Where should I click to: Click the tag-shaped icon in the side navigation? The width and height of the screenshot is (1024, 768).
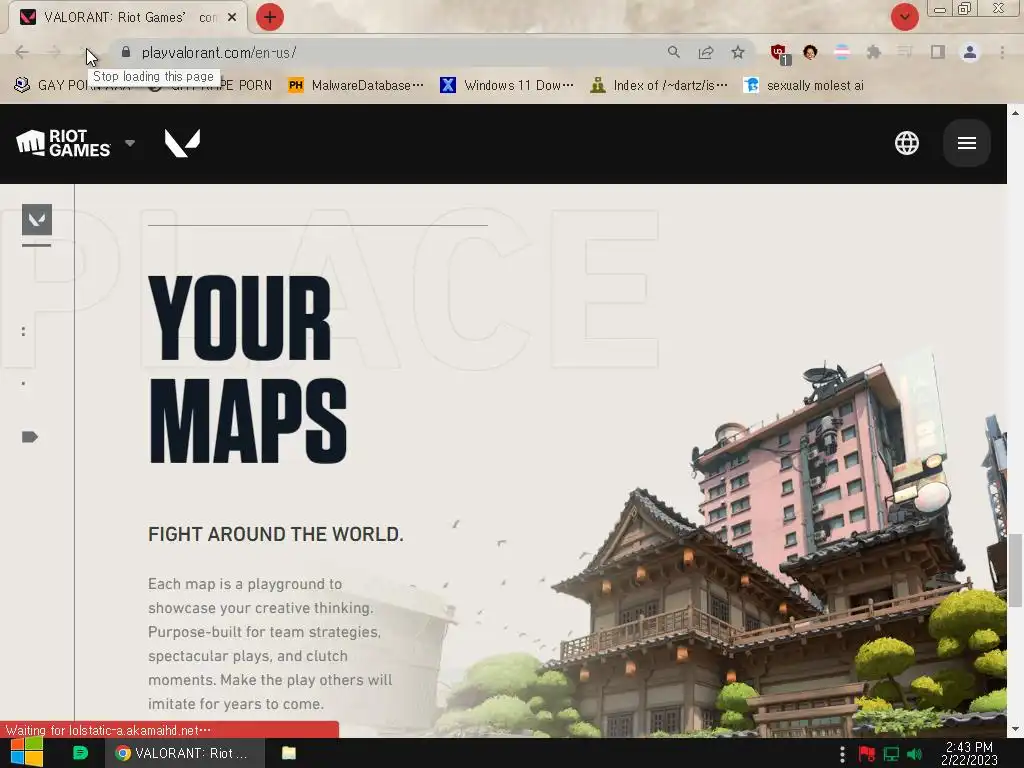(29, 437)
